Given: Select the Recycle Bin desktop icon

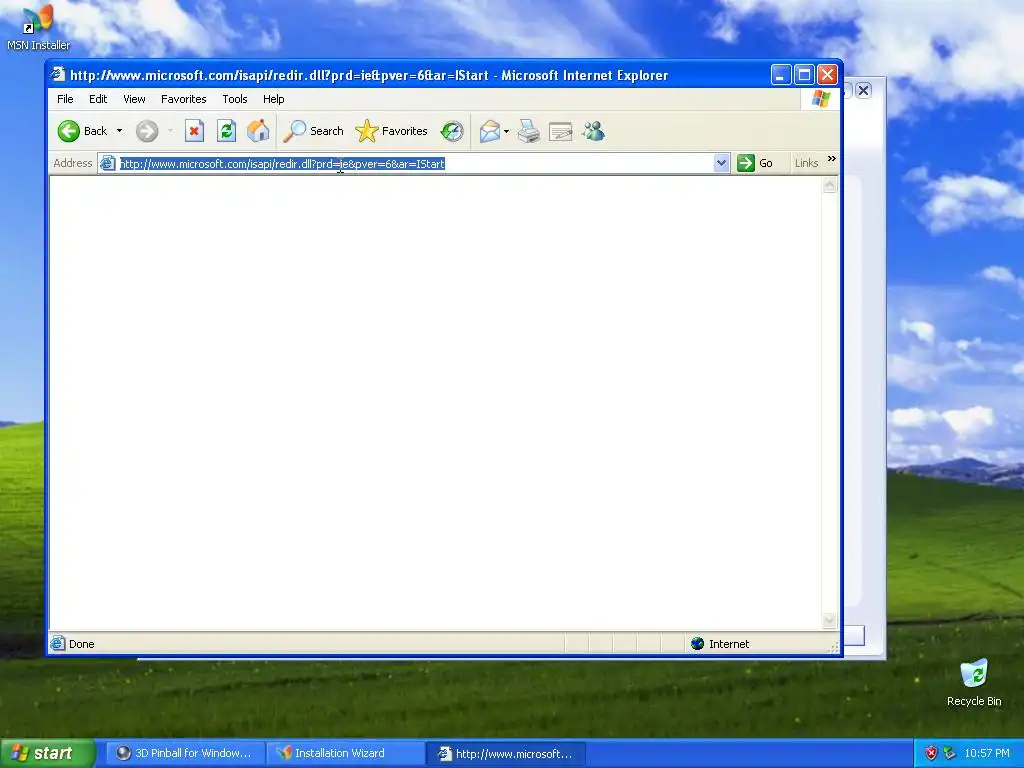Looking at the screenshot, I should [x=974, y=682].
